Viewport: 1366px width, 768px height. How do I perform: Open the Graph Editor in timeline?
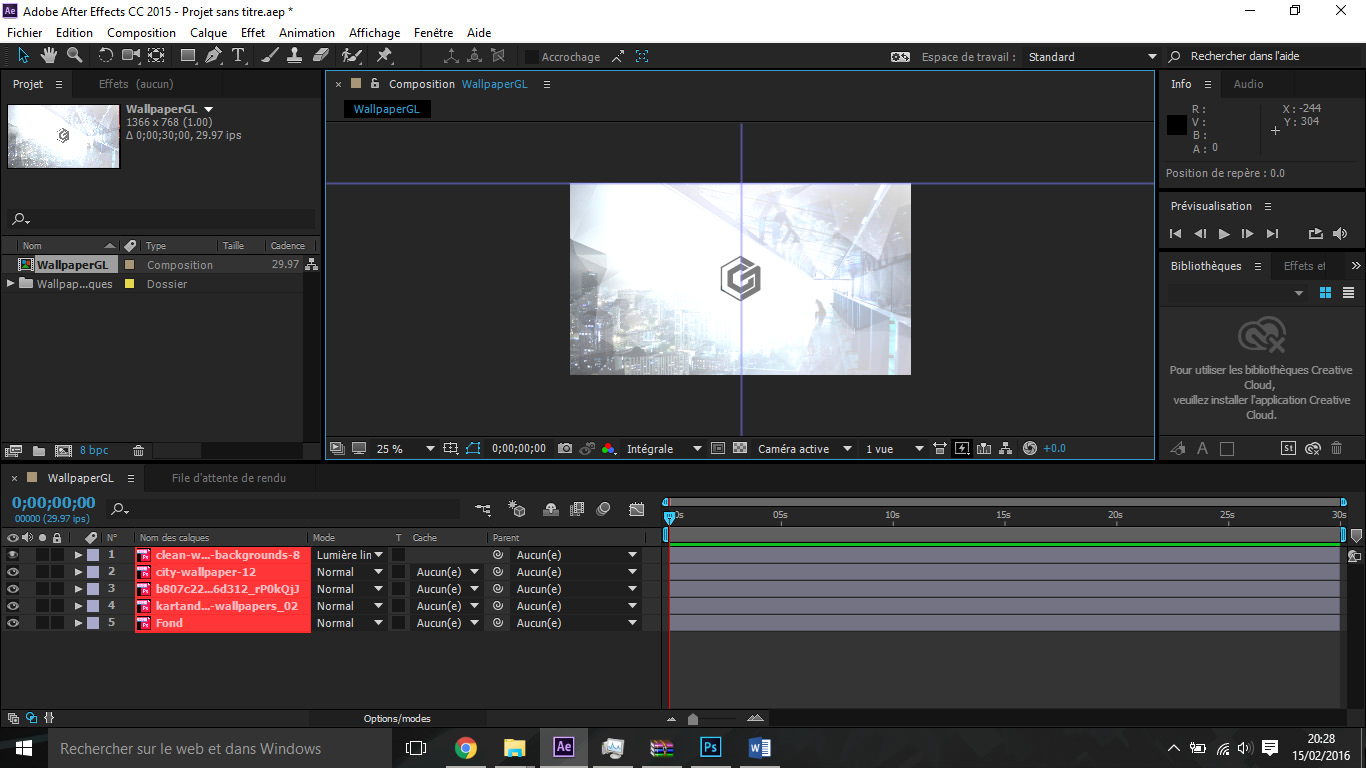click(637, 509)
